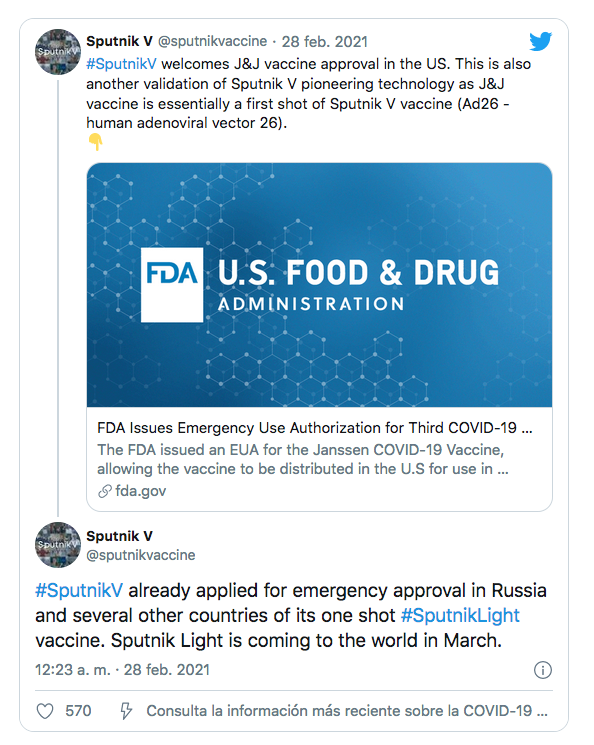Click the 570 likes count
Screen dimensions: 594x745
(x=78, y=711)
